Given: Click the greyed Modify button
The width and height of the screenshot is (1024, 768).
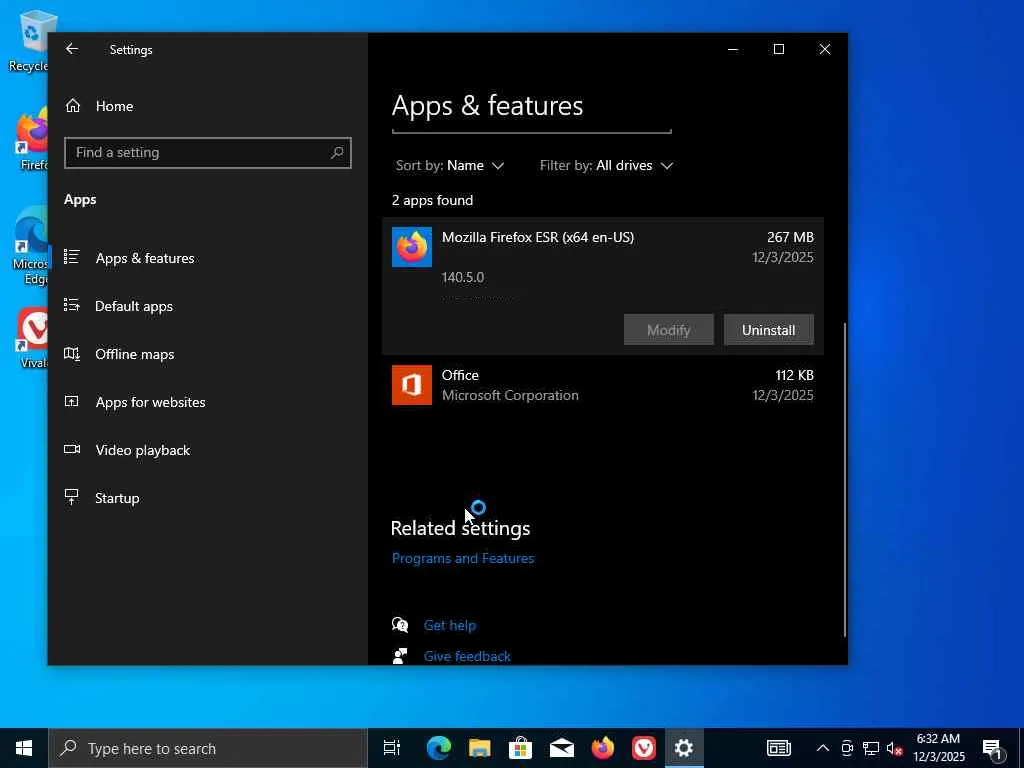Looking at the screenshot, I should pos(669,330).
